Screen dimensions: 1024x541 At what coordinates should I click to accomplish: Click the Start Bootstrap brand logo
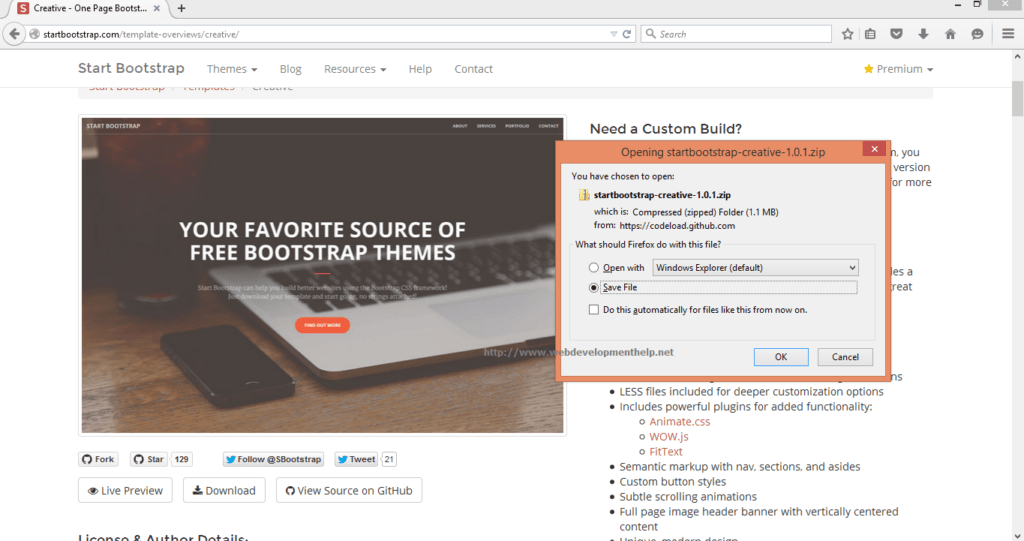pyautogui.click(x=131, y=68)
